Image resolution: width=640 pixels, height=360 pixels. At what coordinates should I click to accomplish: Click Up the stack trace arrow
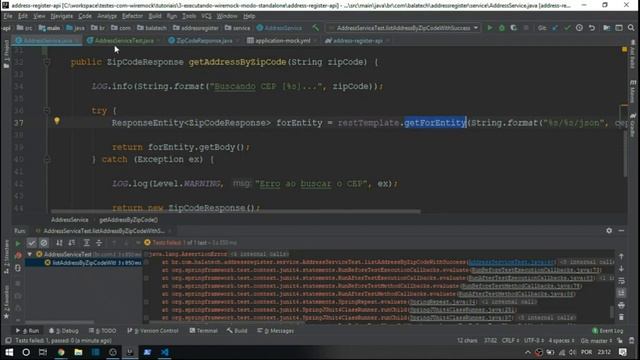pyautogui.click(x=621, y=256)
